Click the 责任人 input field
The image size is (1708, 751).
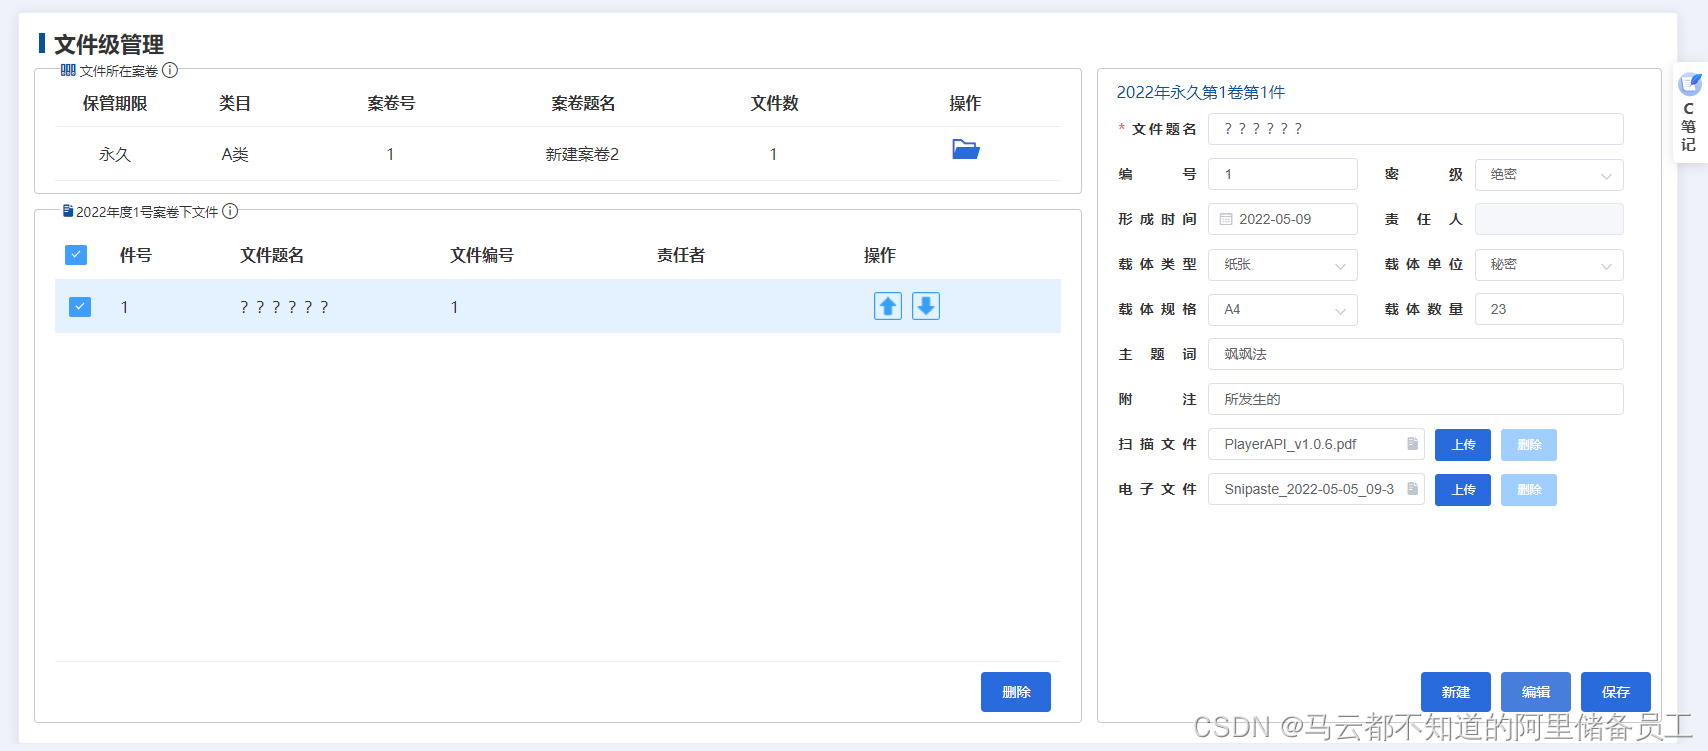(1549, 219)
